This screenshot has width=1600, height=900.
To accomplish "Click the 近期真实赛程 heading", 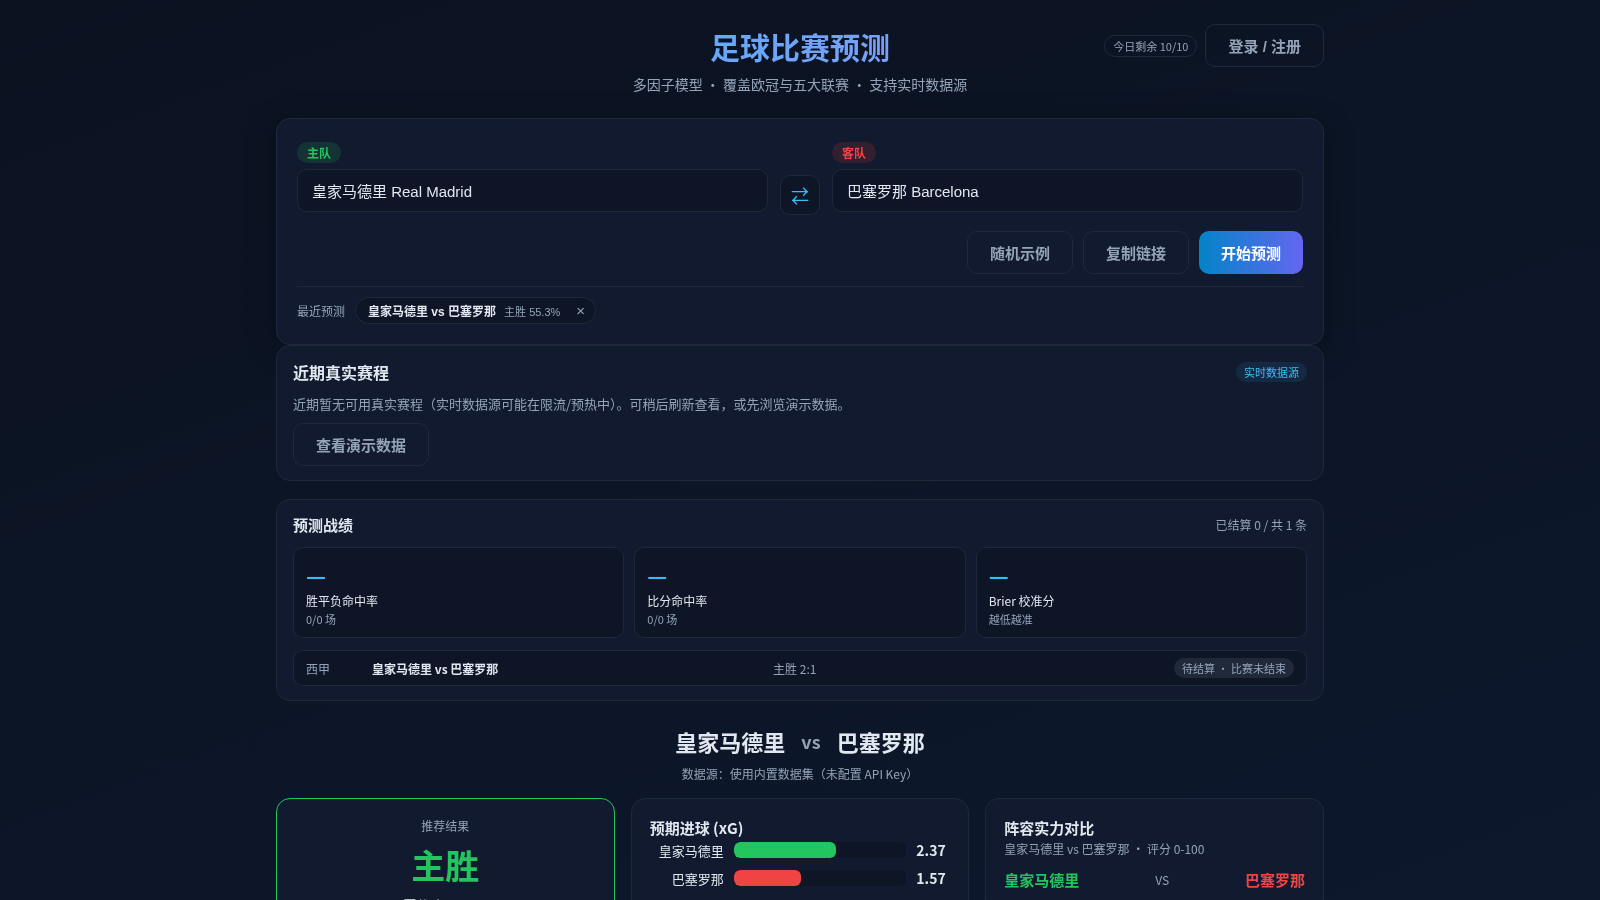I will [x=341, y=373].
